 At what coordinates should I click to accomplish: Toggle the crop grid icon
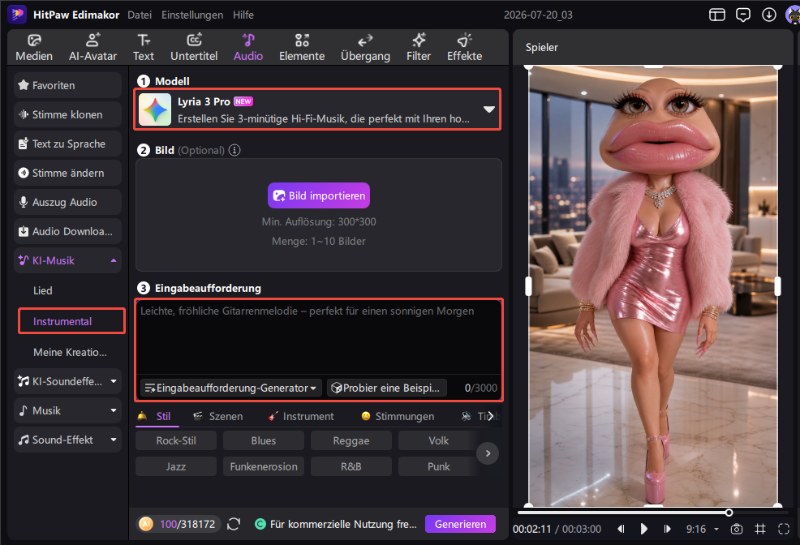point(760,529)
